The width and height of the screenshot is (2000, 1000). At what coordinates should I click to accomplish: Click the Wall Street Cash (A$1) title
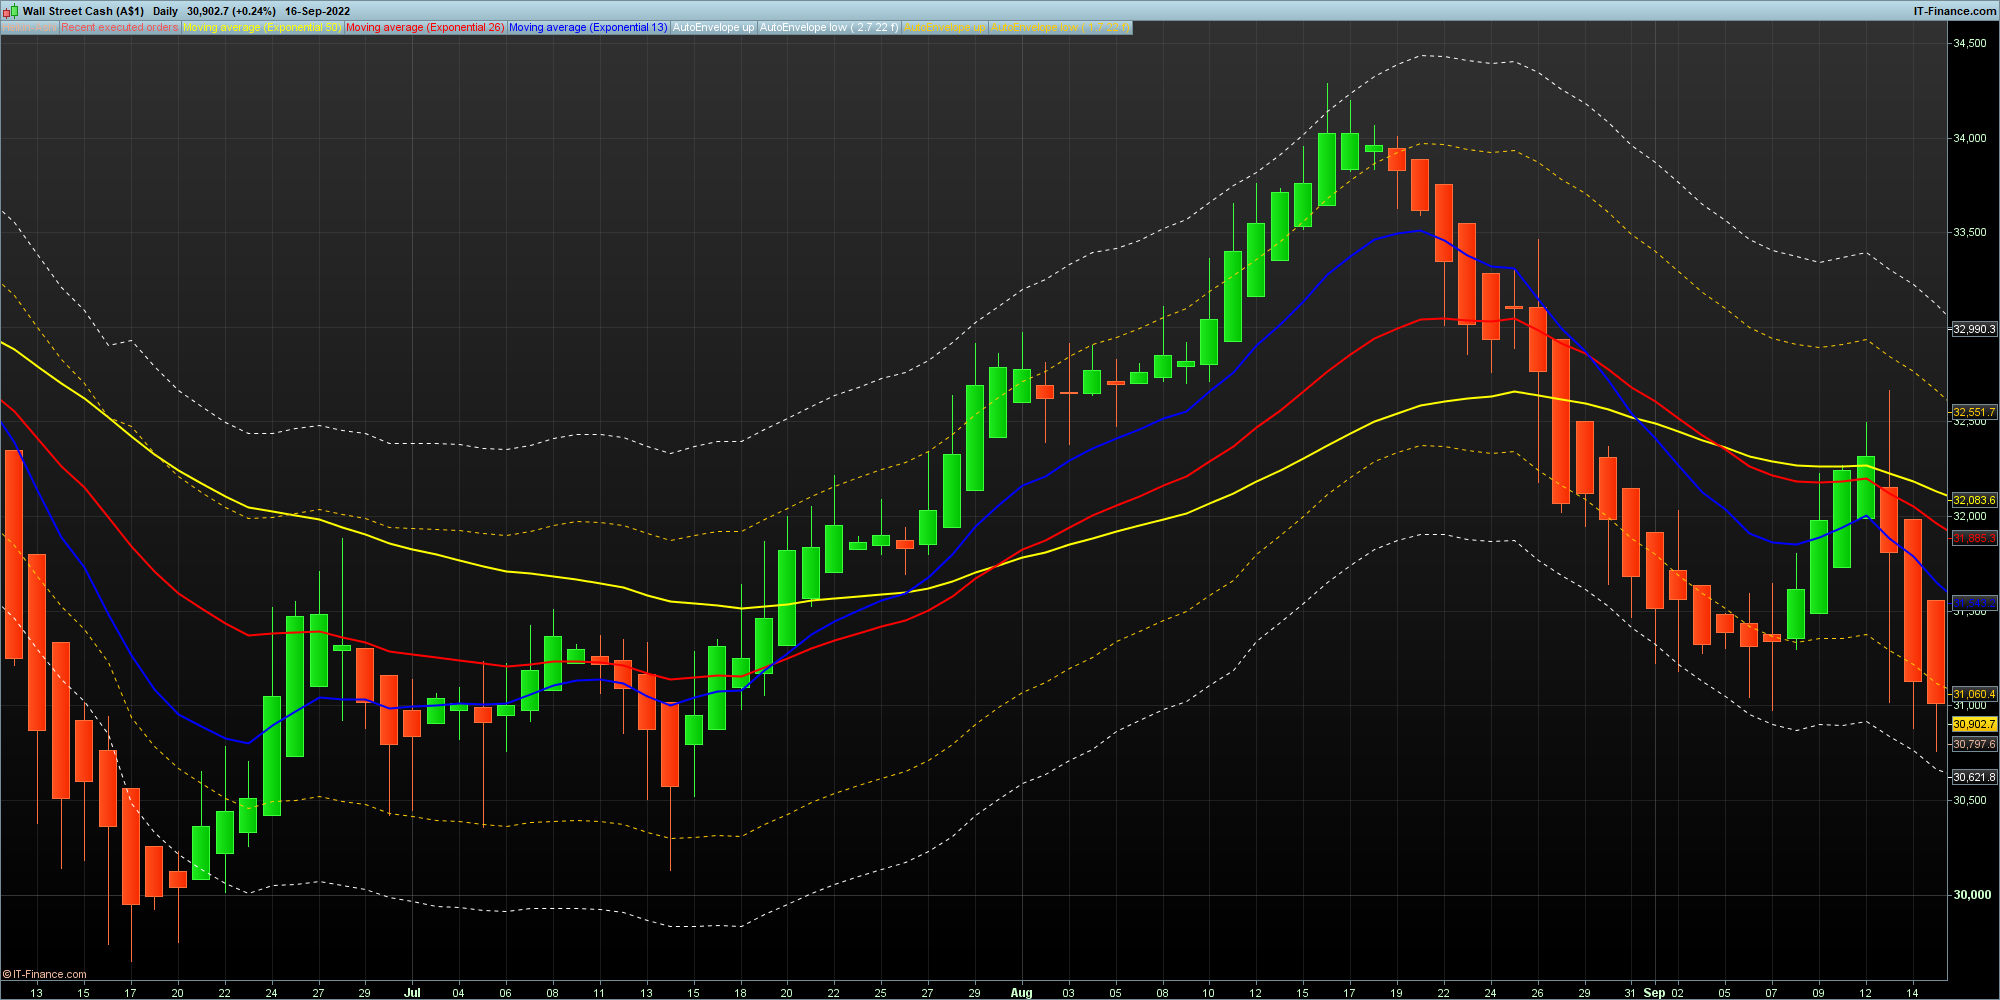click(83, 11)
